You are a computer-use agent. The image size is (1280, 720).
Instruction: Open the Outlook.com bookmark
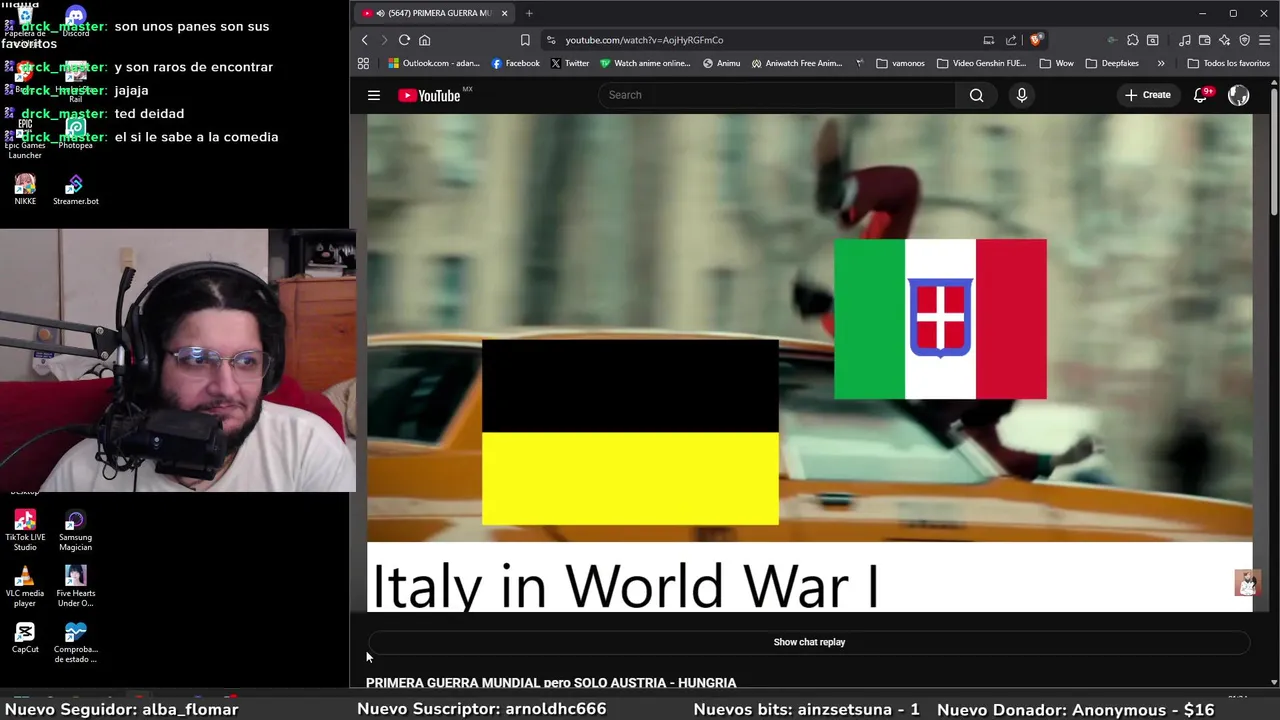point(434,63)
